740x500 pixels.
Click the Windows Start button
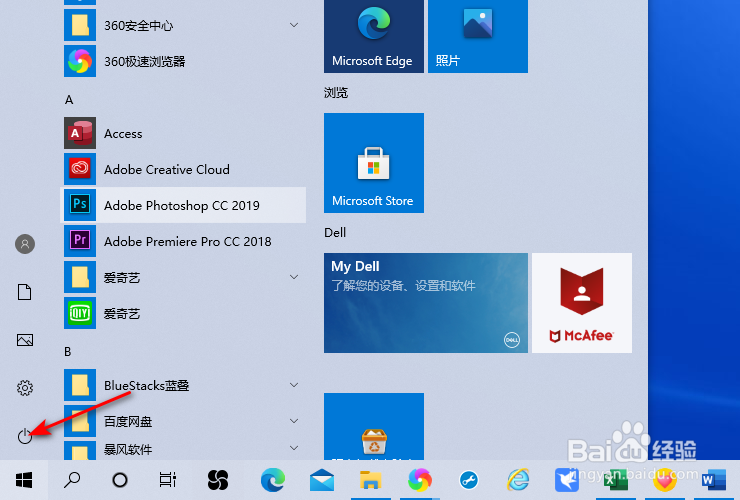click(24, 480)
